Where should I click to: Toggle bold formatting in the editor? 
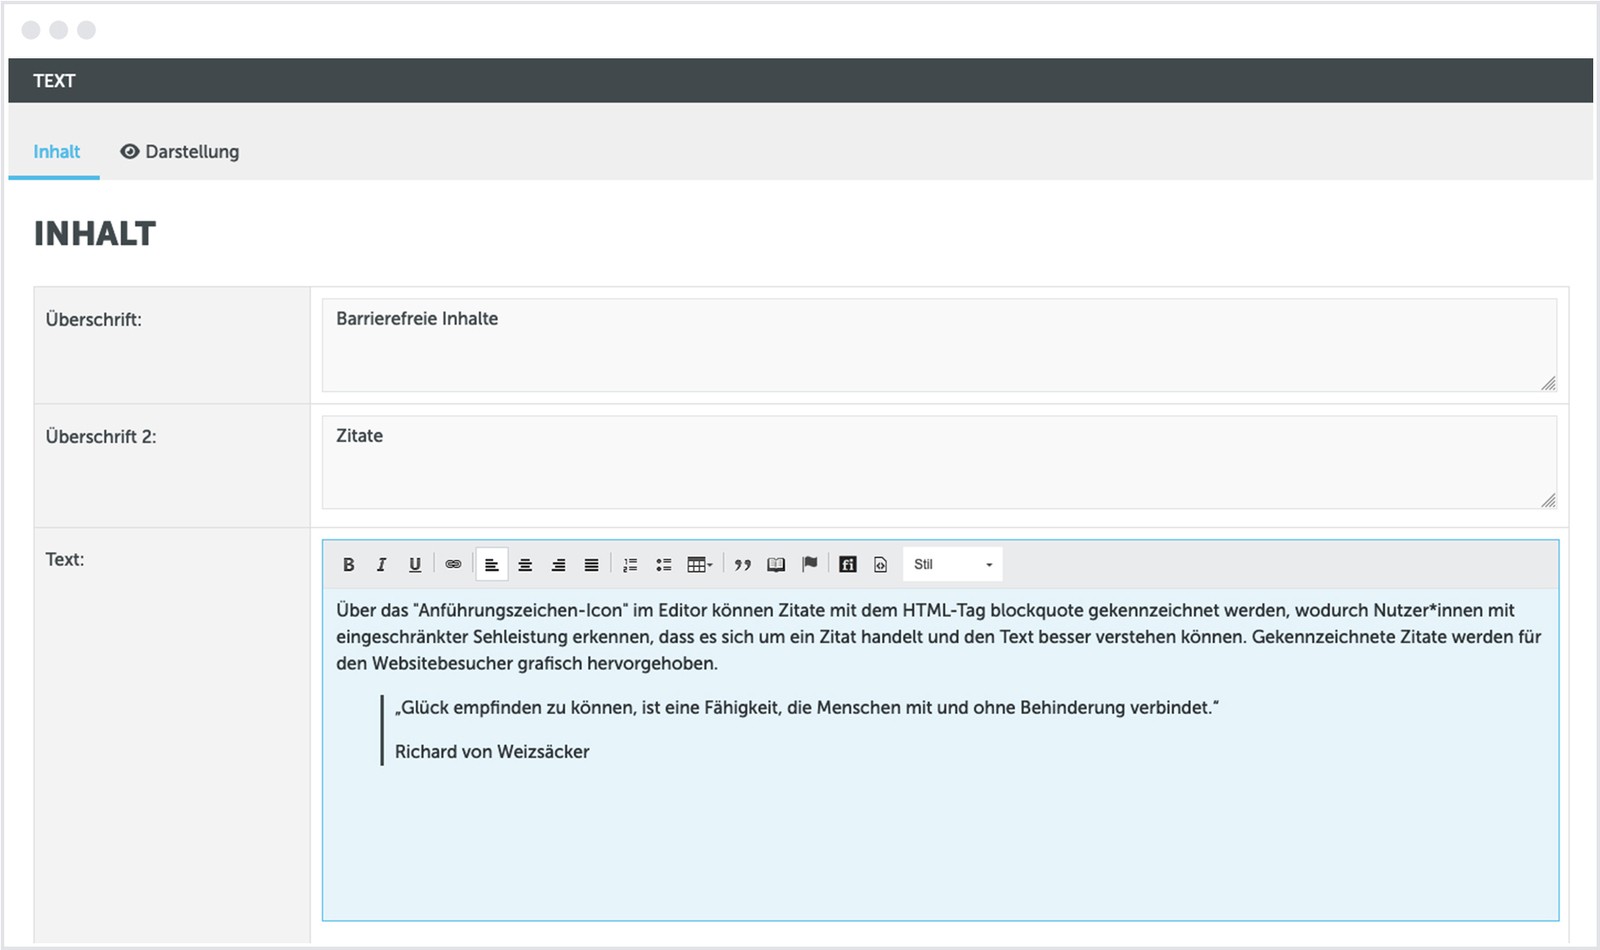(348, 565)
